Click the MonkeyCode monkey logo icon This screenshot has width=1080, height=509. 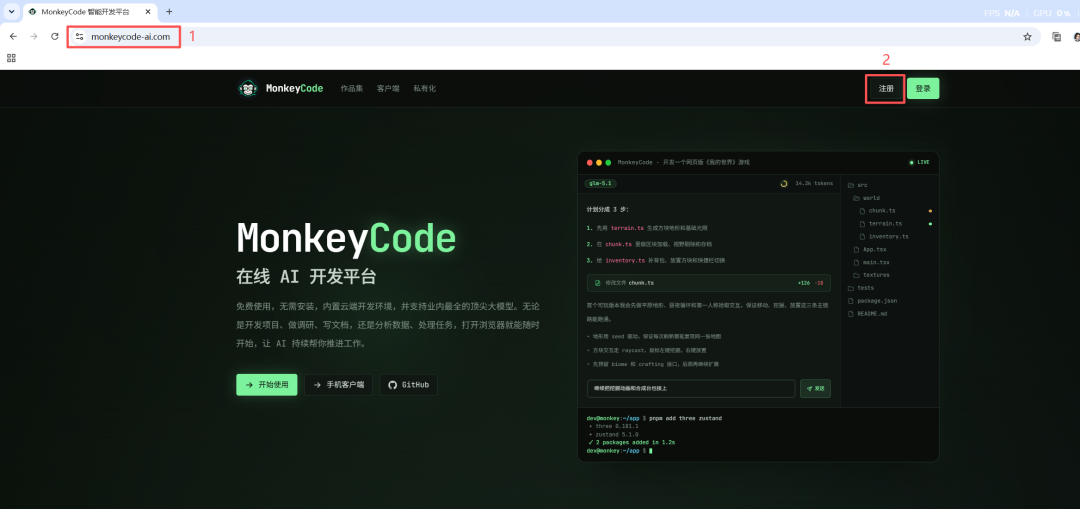(x=247, y=88)
